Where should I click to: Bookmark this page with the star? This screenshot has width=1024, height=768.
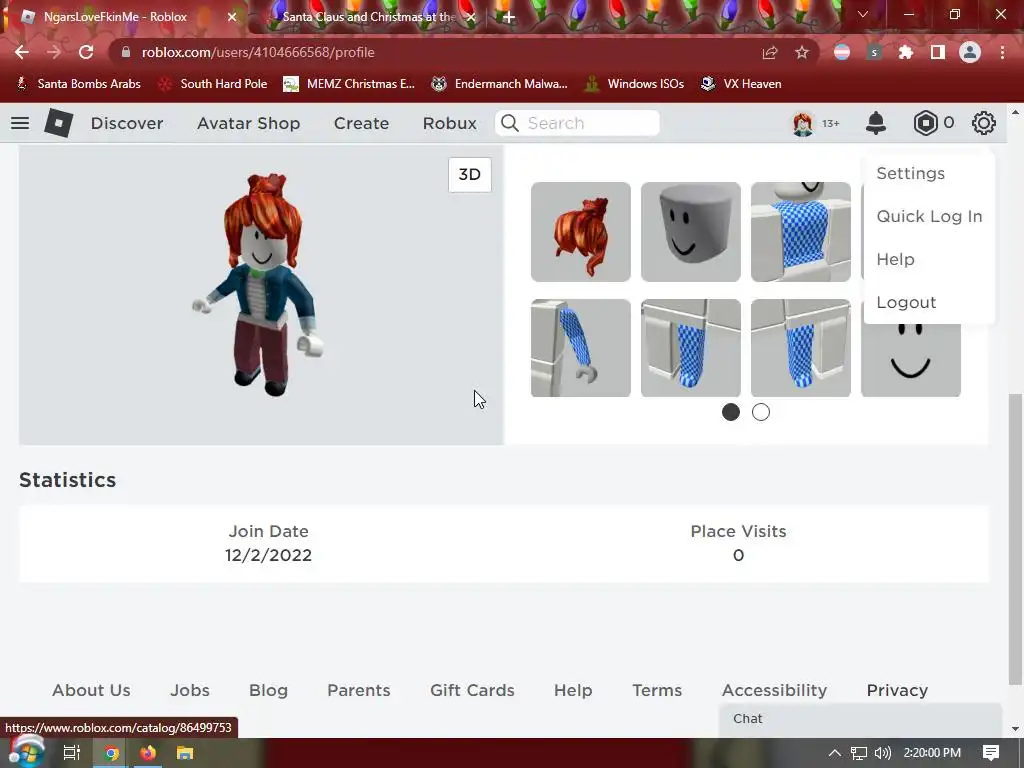pos(802,52)
